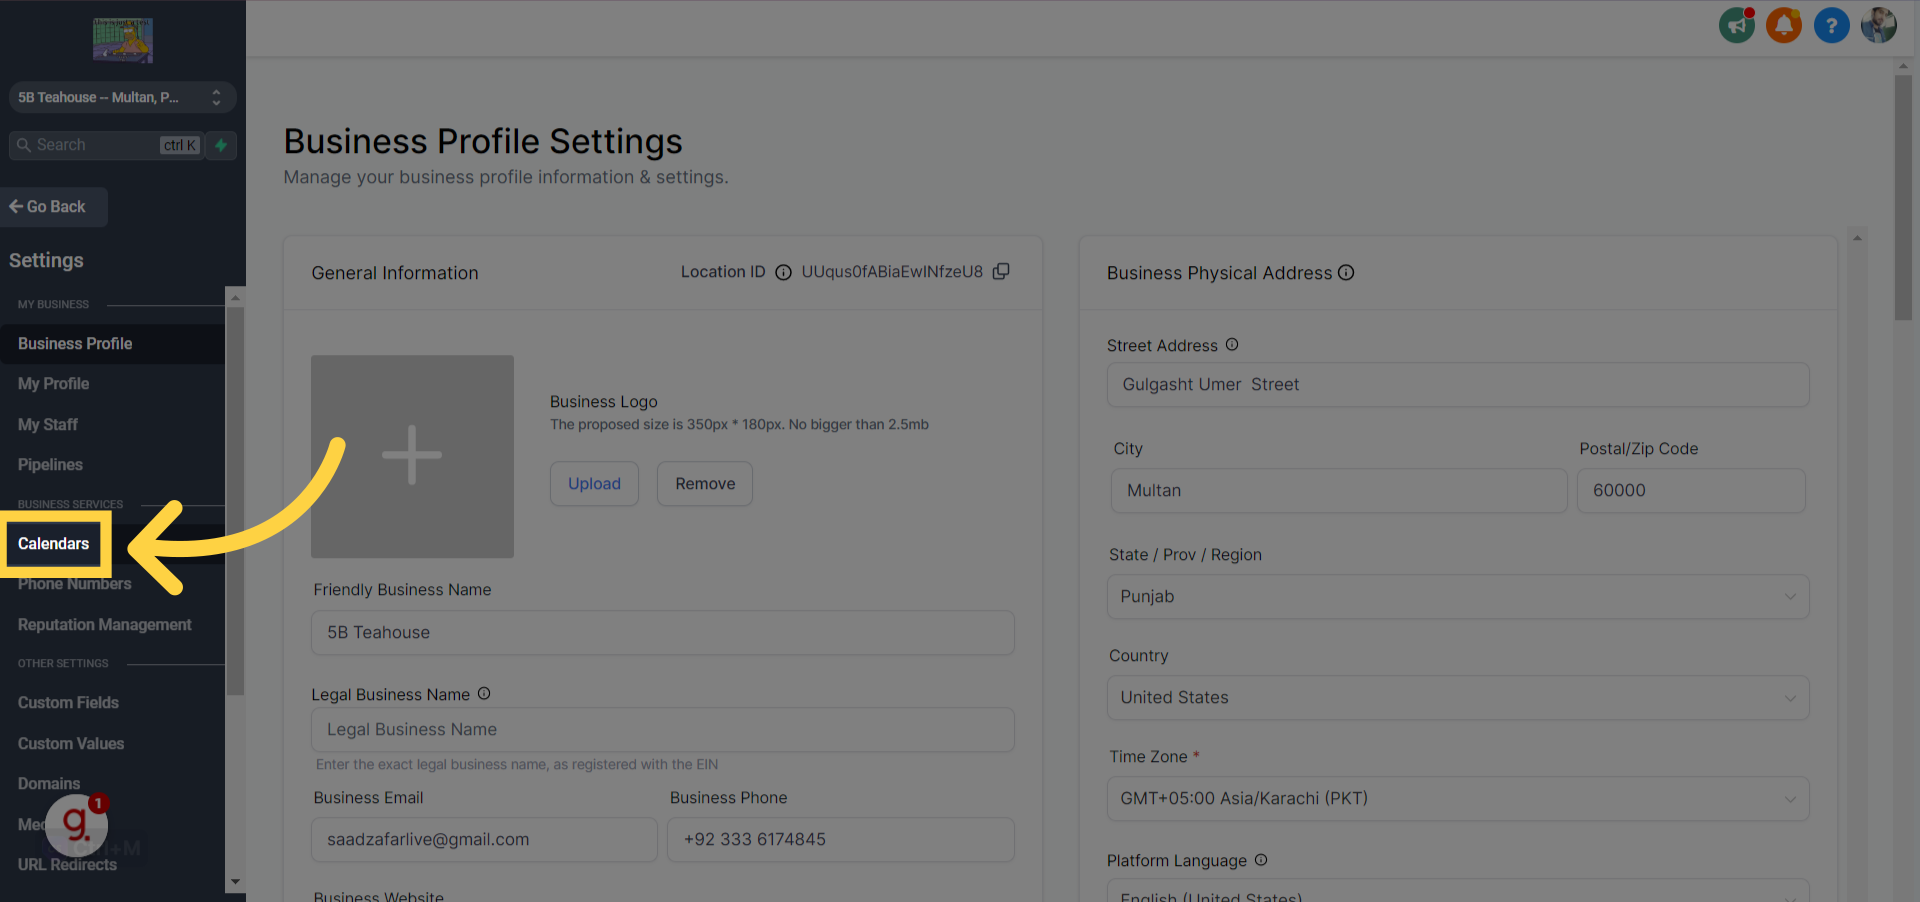The image size is (1920, 902).
Task: Open Business Profile in sidebar
Action: pyautogui.click(x=112, y=344)
